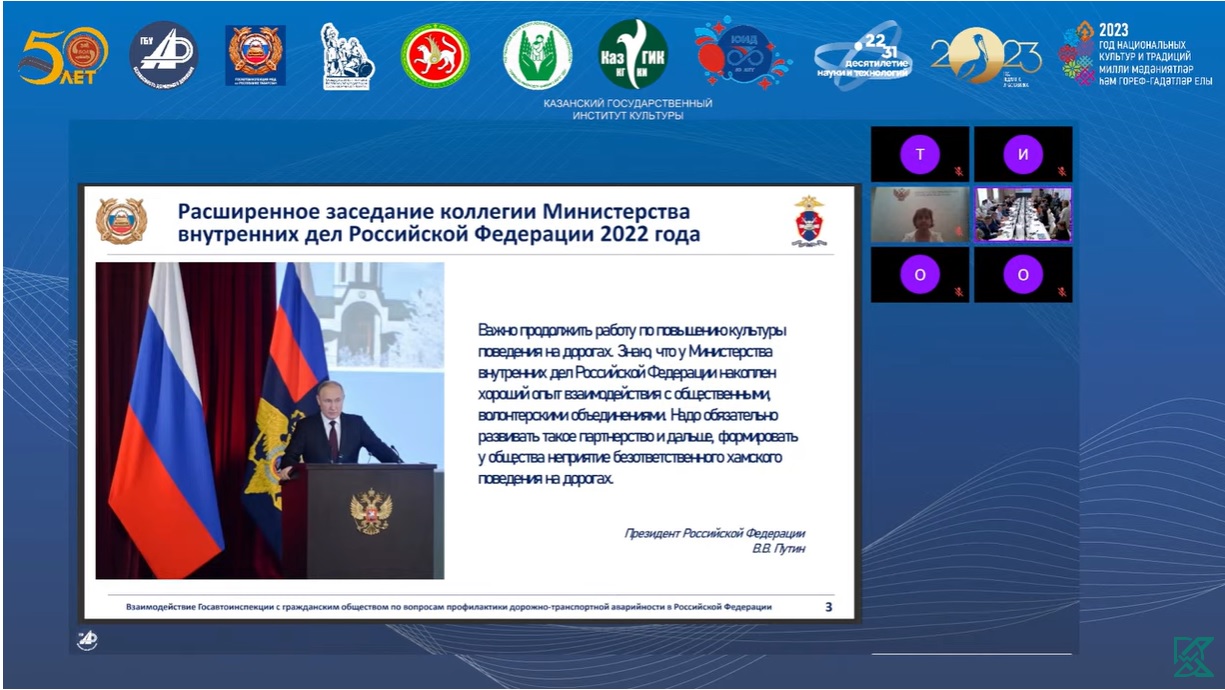Click the slide title 'Расширенное заседание коллегии Министерства'
The height and width of the screenshot is (690, 1225).
pyautogui.click(x=434, y=212)
